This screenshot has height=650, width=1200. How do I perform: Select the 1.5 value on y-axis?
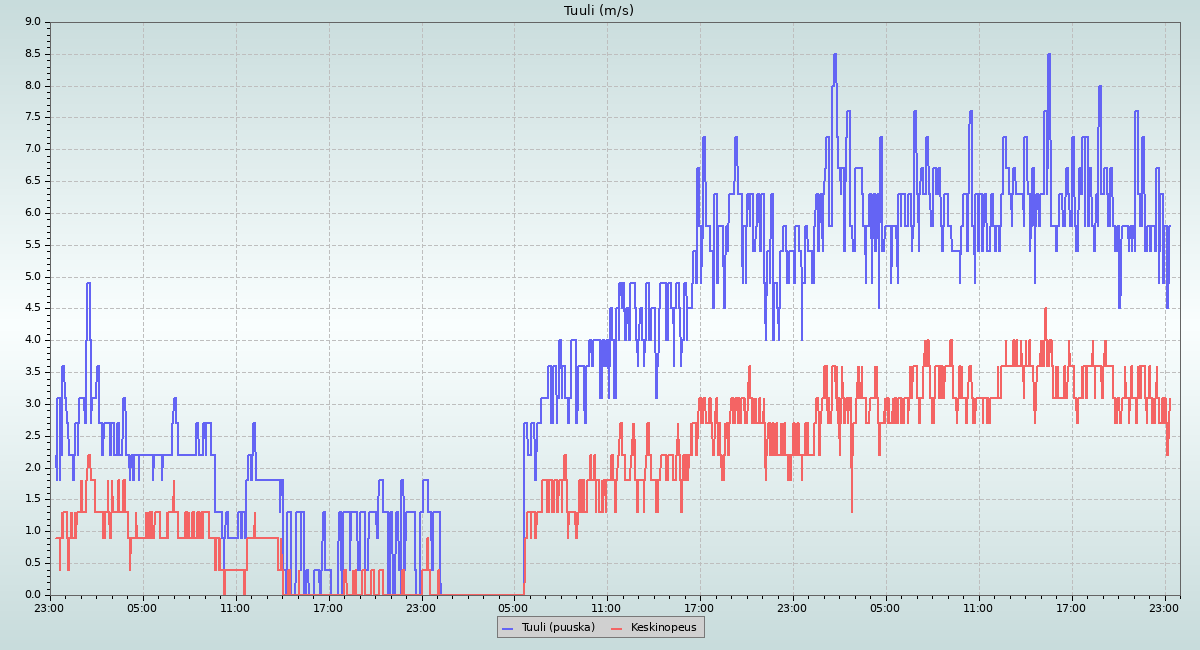pos(32,499)
